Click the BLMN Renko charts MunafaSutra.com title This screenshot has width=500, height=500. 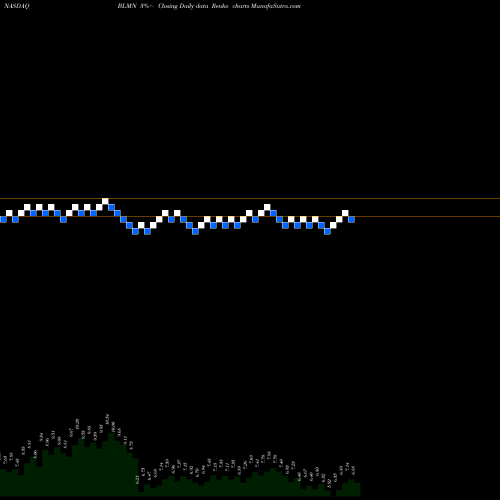point(209,6)
